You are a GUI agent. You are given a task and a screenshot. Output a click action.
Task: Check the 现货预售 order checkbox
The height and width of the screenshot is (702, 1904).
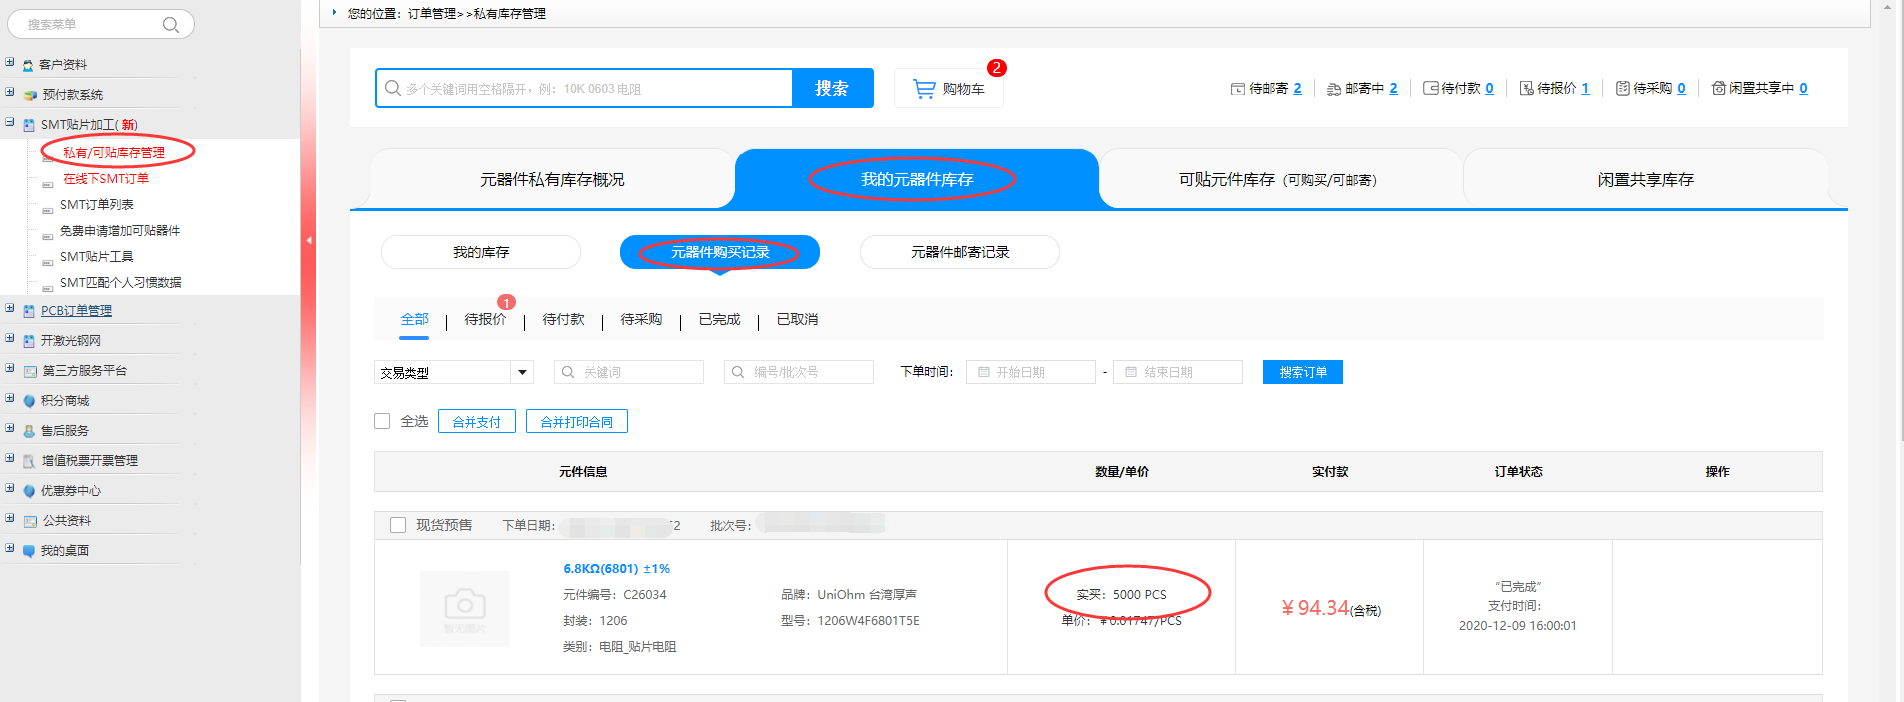coord(398,525)
